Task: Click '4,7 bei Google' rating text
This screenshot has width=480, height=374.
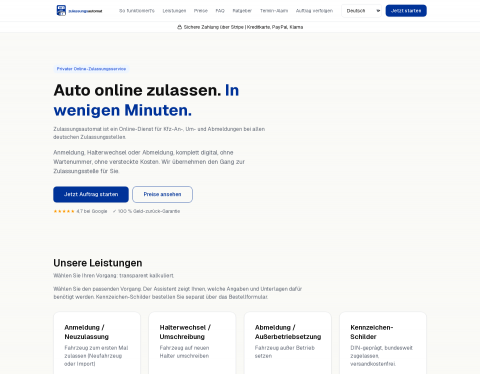Action: tap(92, 211)
